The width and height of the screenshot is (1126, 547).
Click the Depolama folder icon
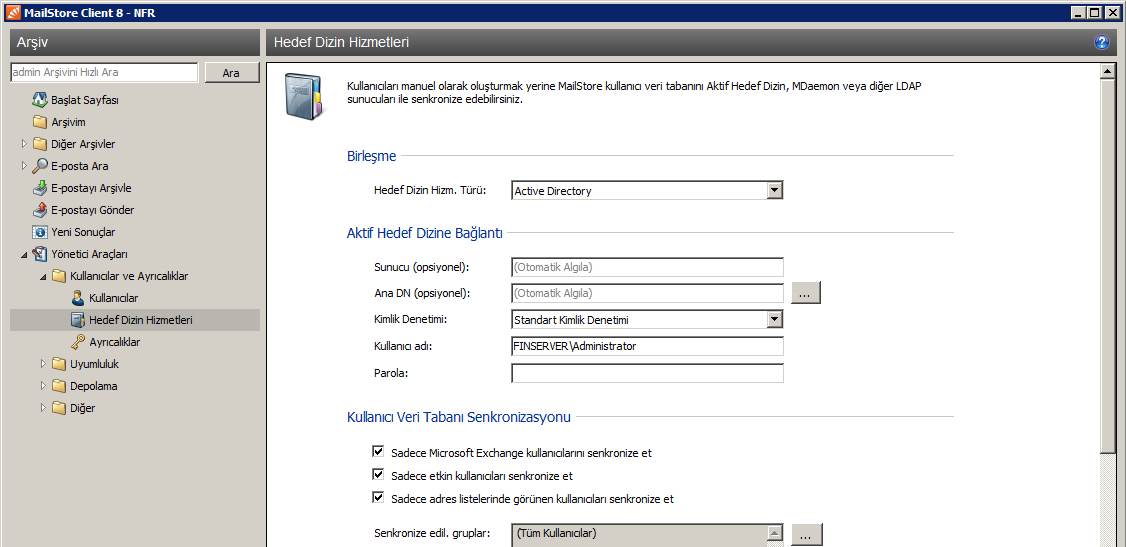tap(59, 386)
